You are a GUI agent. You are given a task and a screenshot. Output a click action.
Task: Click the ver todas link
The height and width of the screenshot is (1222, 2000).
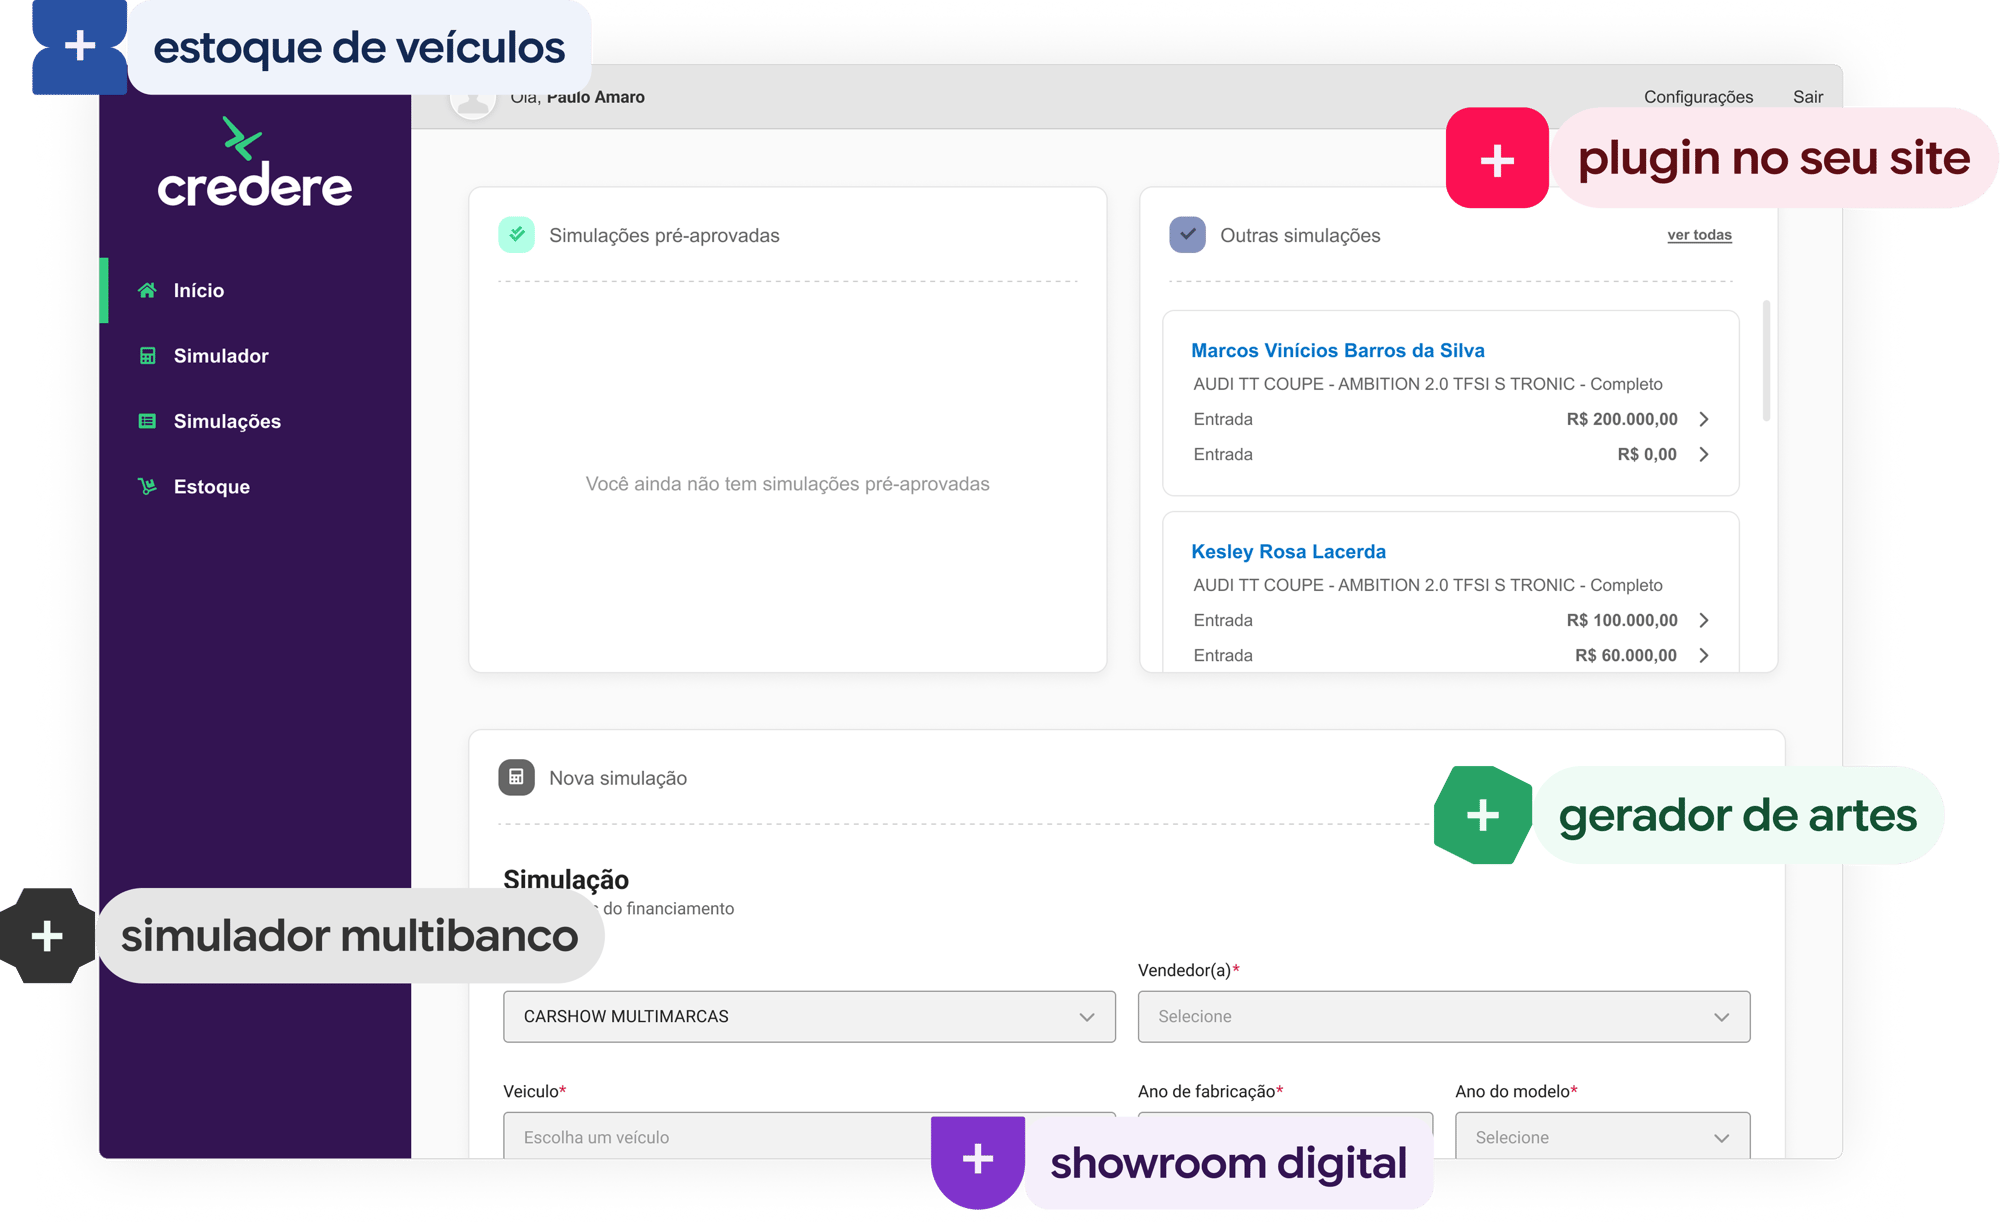pos(1698,235)
